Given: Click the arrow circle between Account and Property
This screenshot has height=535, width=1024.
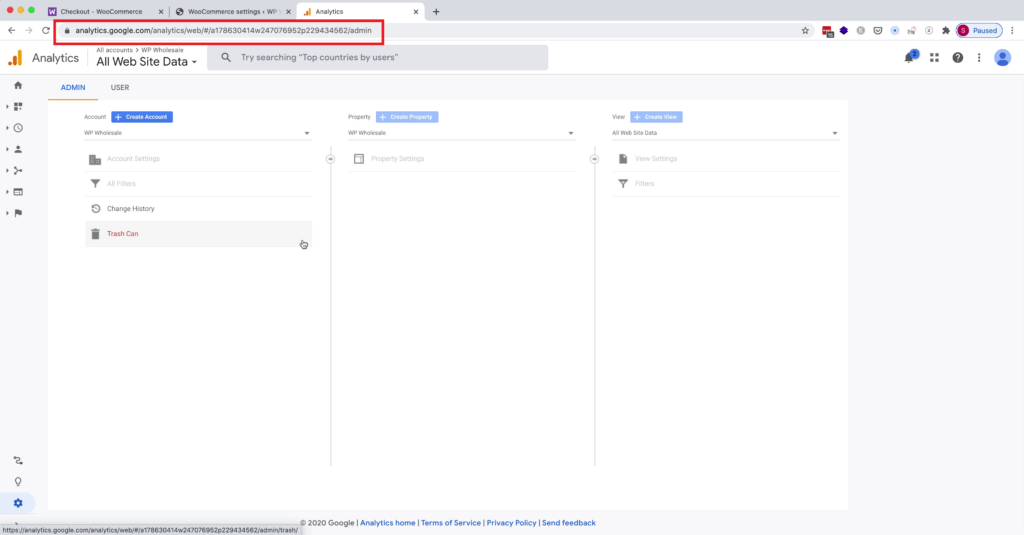Looking at the screenshot, I should pos(330,159).
